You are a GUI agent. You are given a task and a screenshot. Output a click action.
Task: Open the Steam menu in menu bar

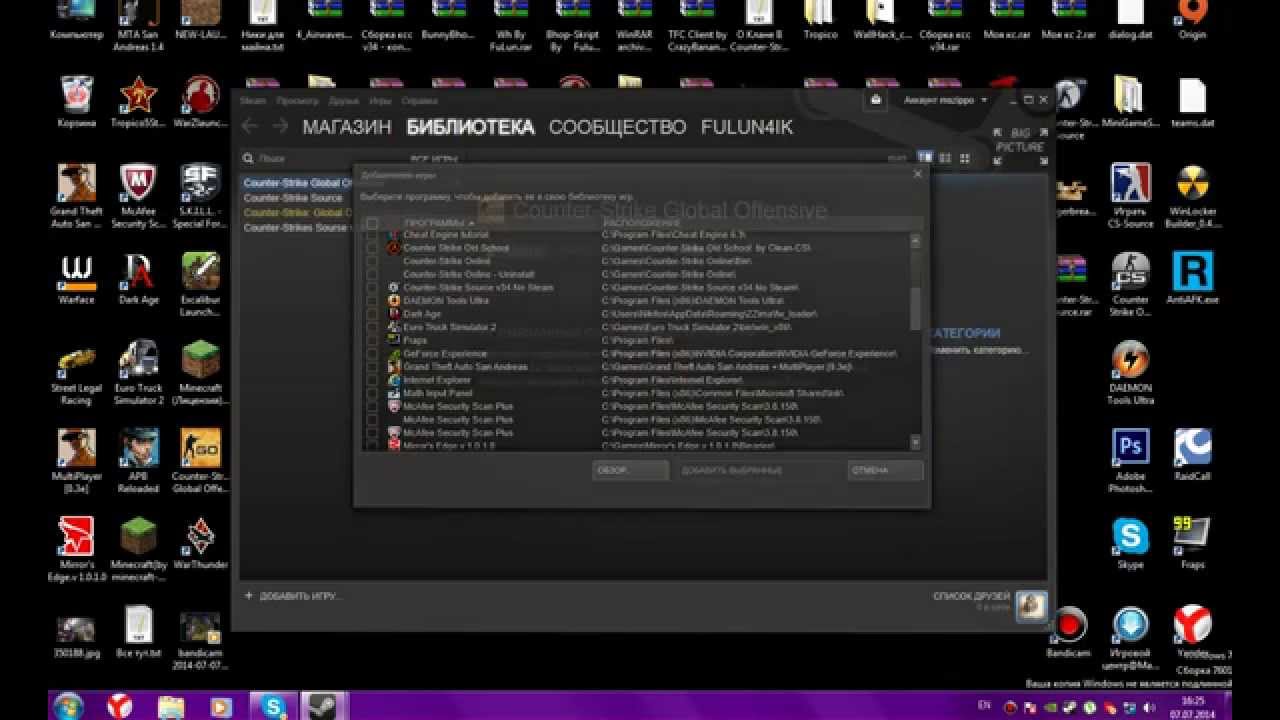click(x=254, y=101)
